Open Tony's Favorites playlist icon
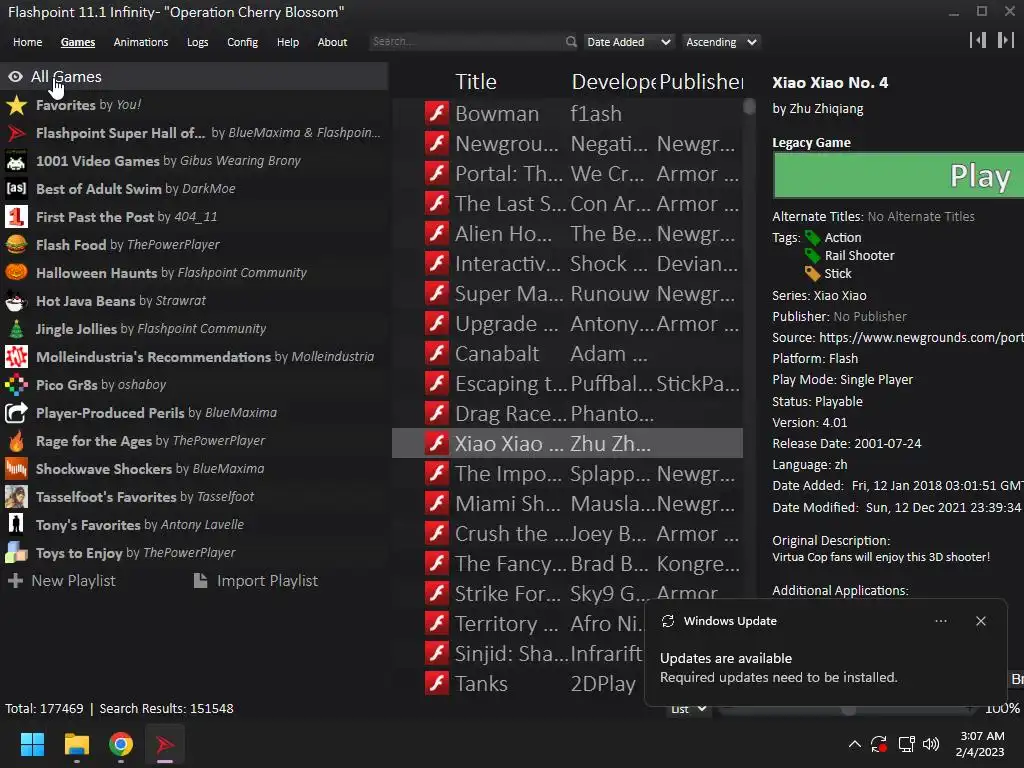 (16, 525)
